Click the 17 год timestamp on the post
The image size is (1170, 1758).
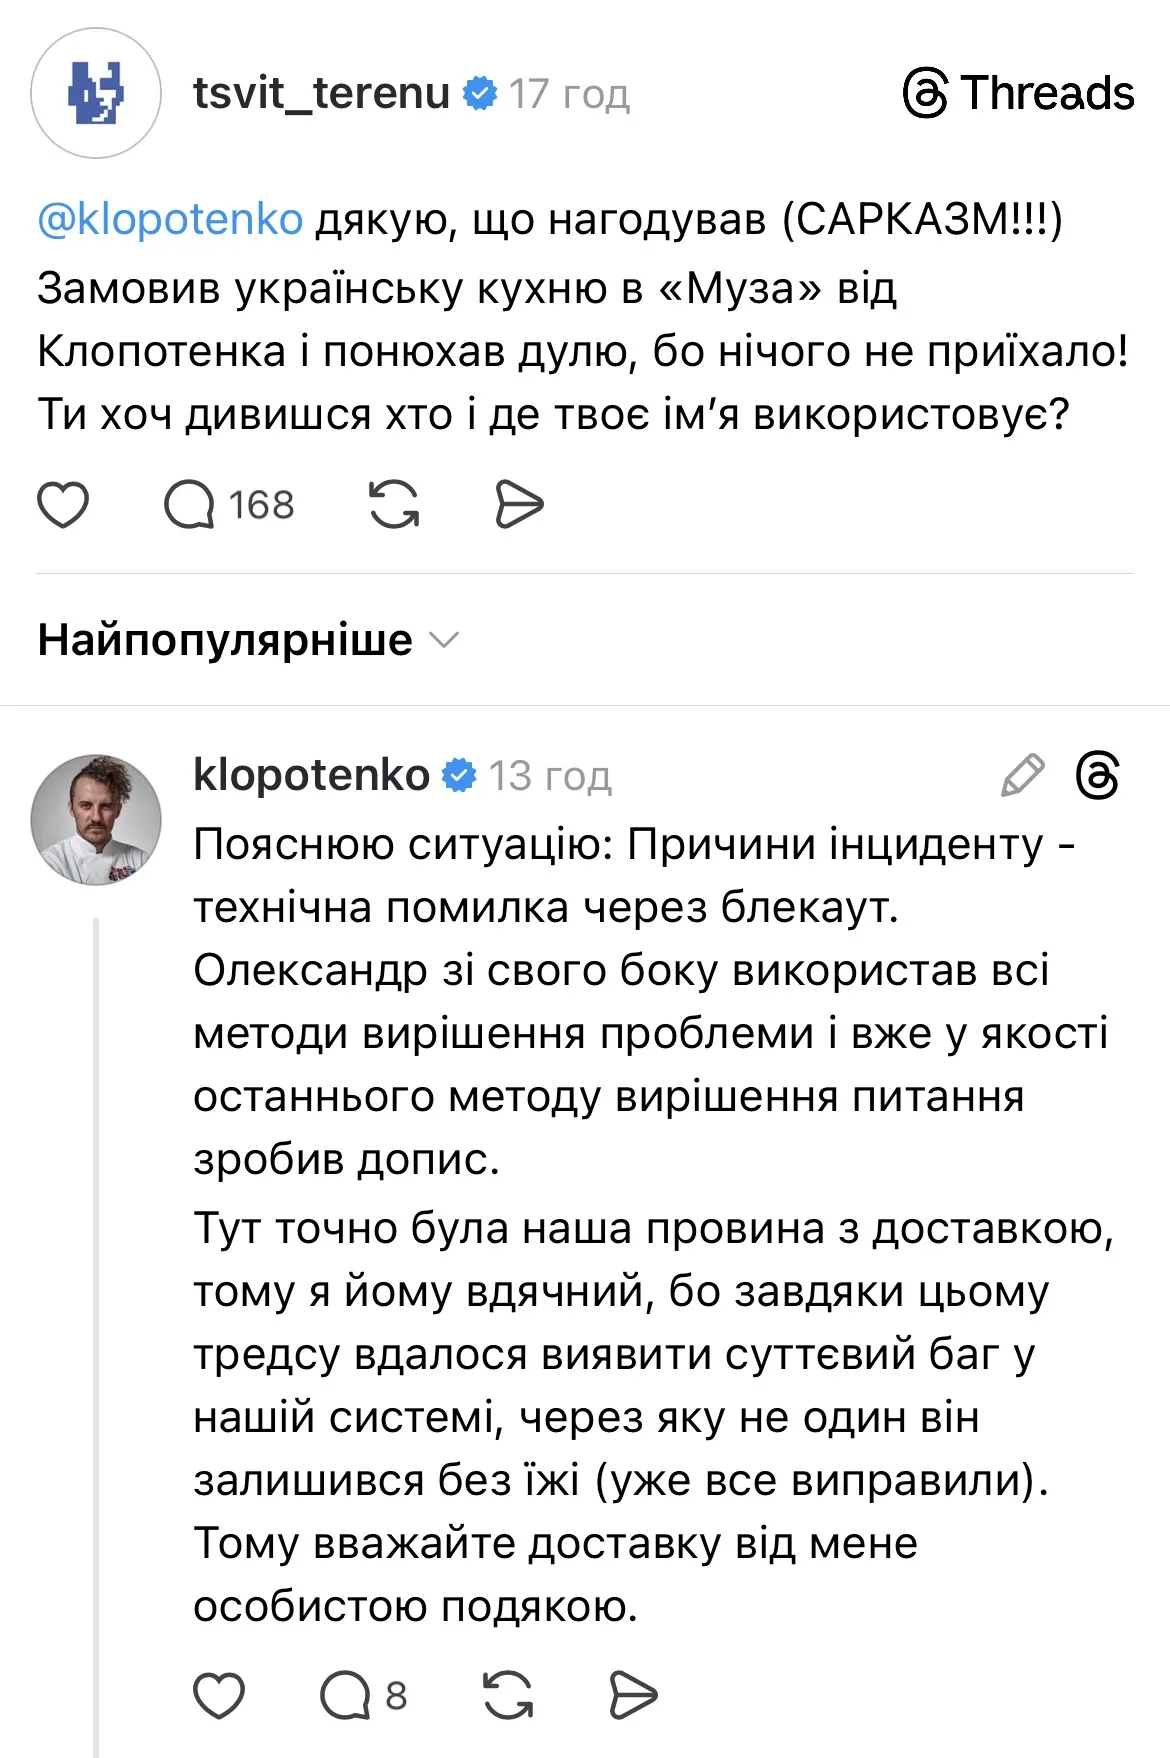click(x=569, y=94)
